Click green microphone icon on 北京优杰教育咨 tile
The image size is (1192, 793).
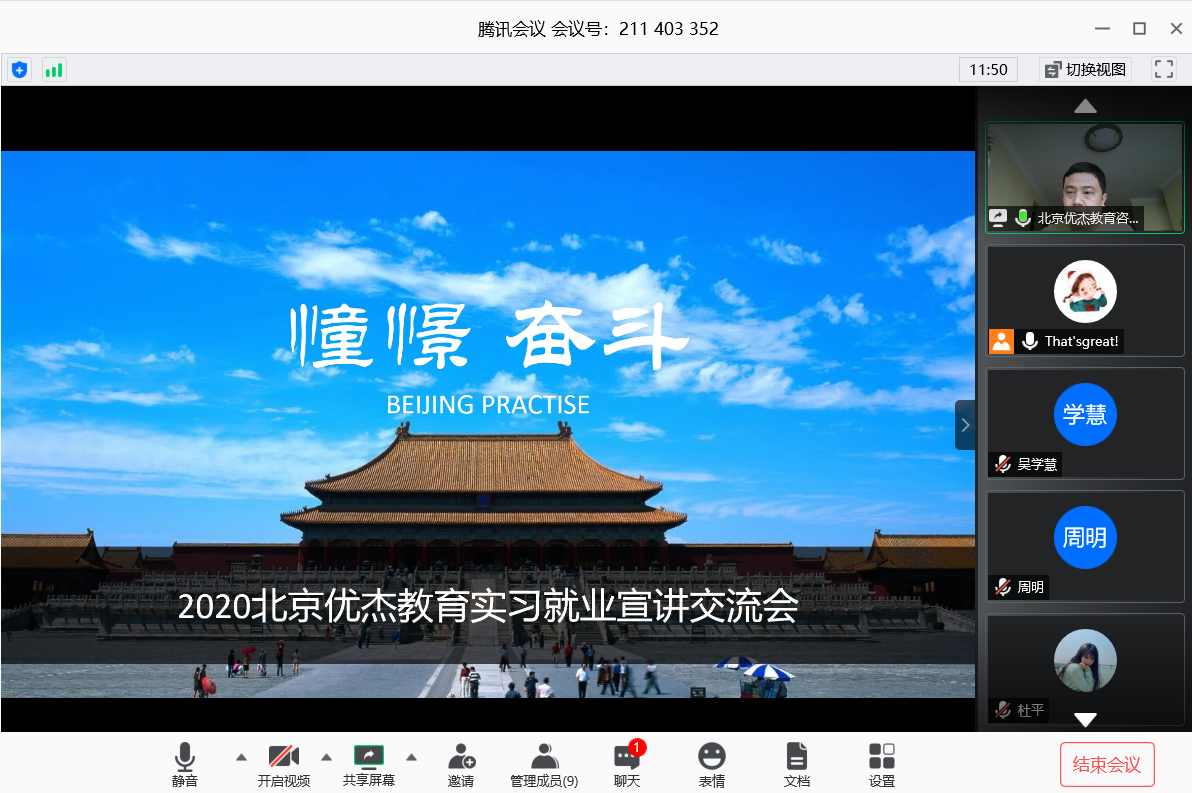[x=1022, y=218]
